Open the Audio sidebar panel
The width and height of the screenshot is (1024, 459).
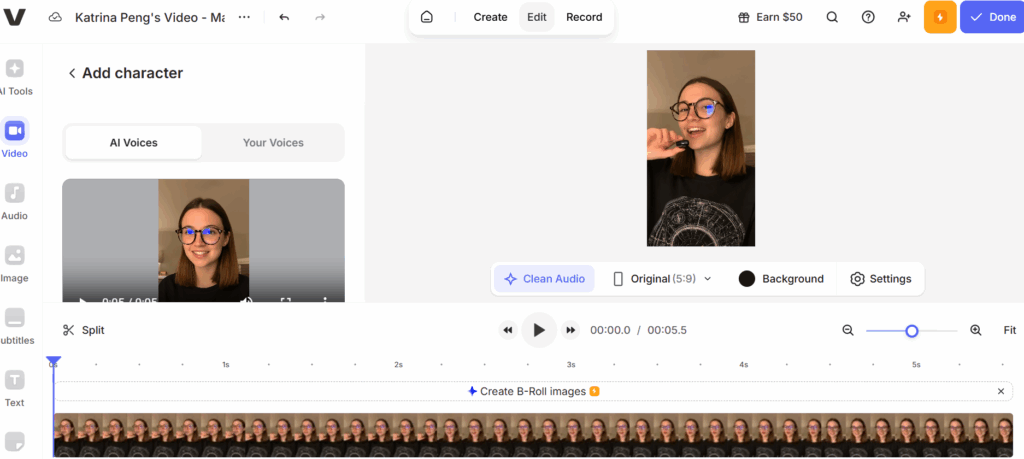point(15,201)
